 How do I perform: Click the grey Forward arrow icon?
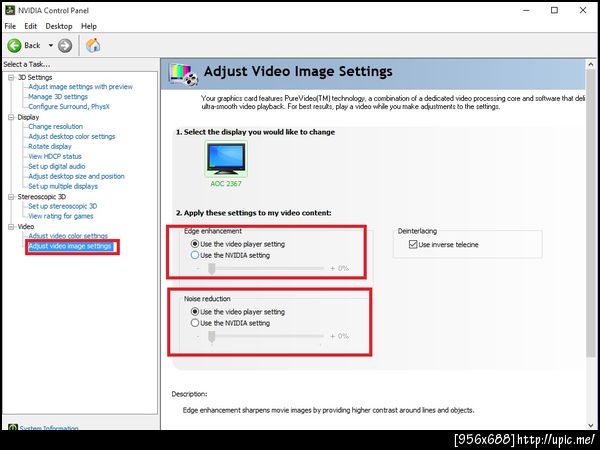pyautogui.click(x=65, y=46)
